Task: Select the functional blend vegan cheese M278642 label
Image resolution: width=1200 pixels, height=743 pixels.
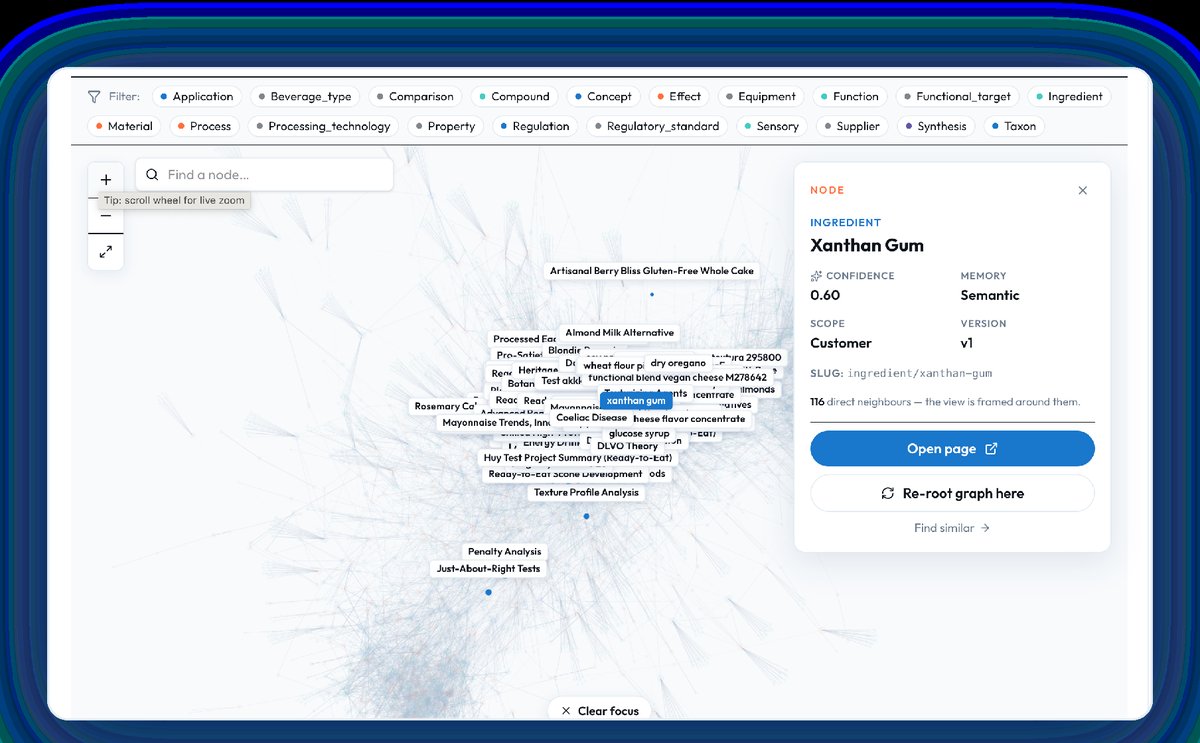Action: click(677, 377)
